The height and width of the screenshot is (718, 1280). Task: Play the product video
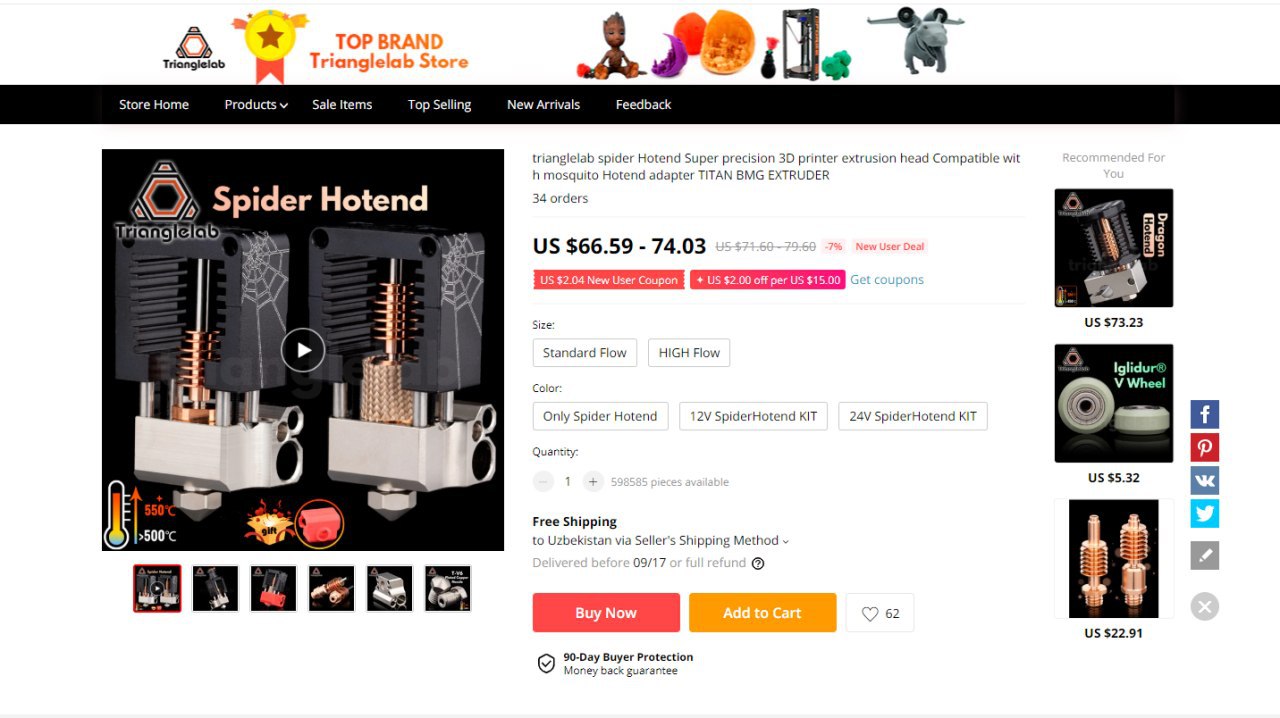click(302, 350)
